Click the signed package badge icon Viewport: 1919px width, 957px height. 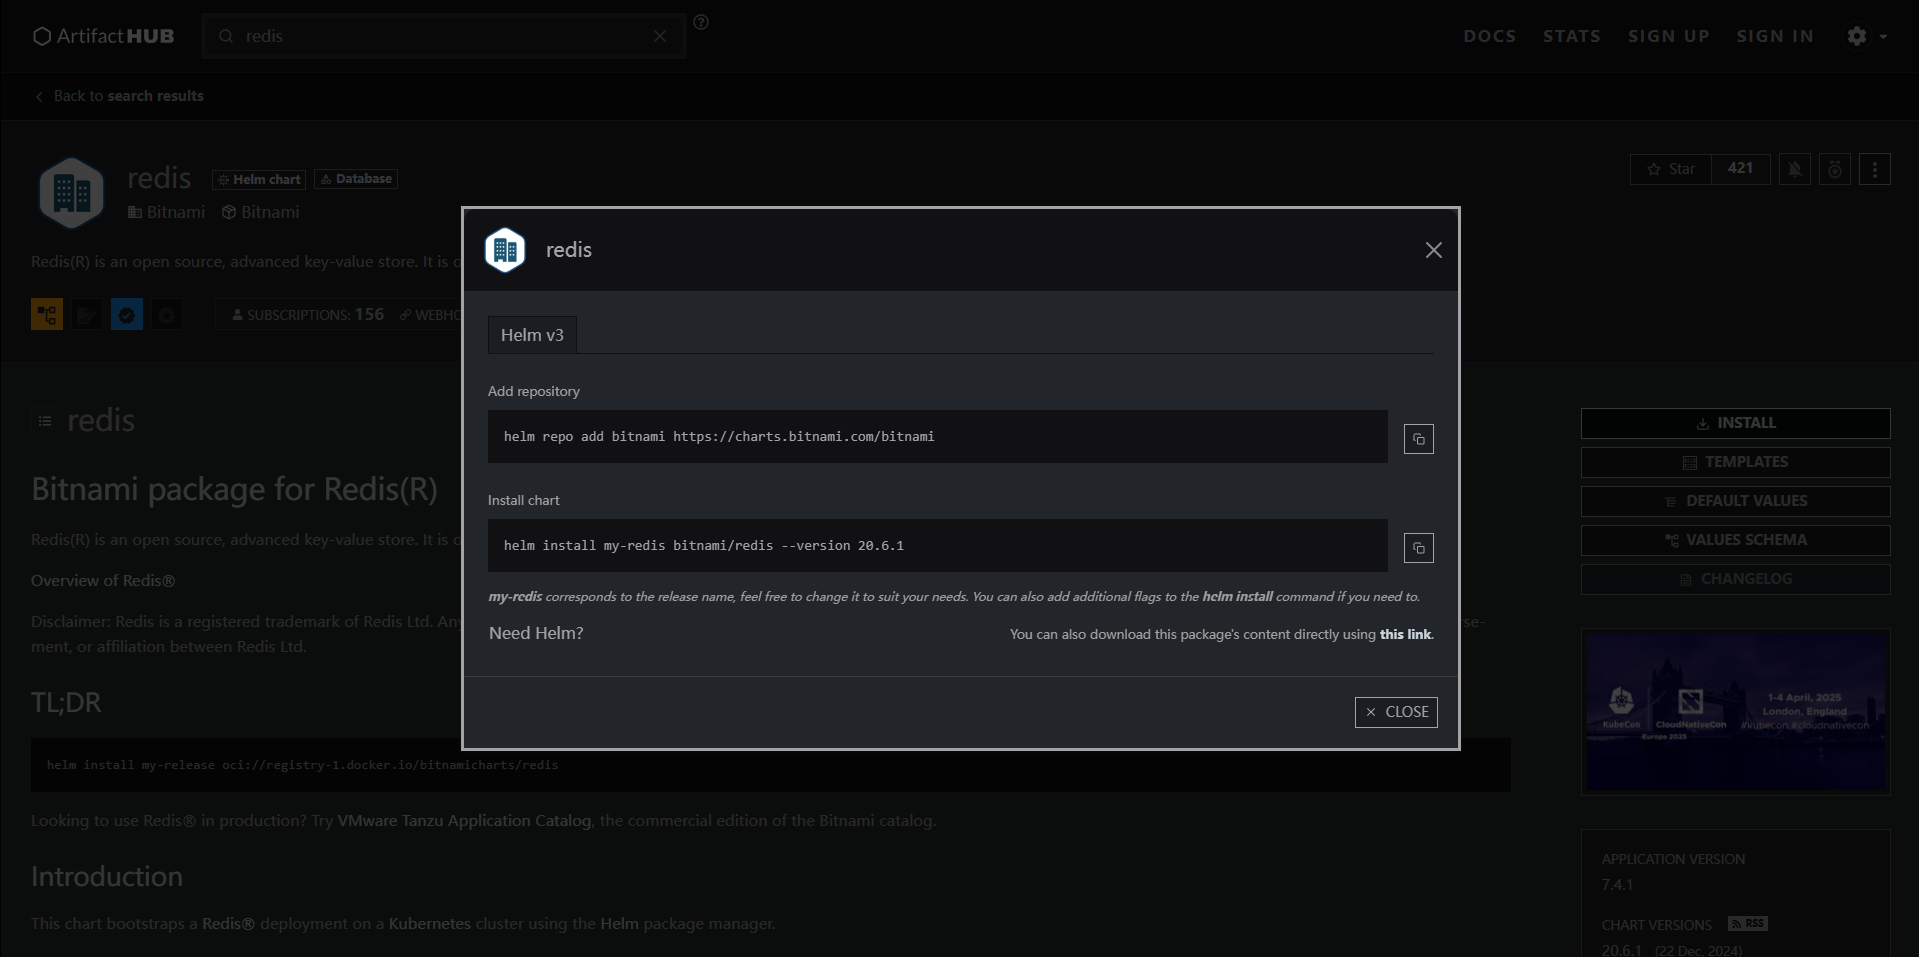click(87, 314)
